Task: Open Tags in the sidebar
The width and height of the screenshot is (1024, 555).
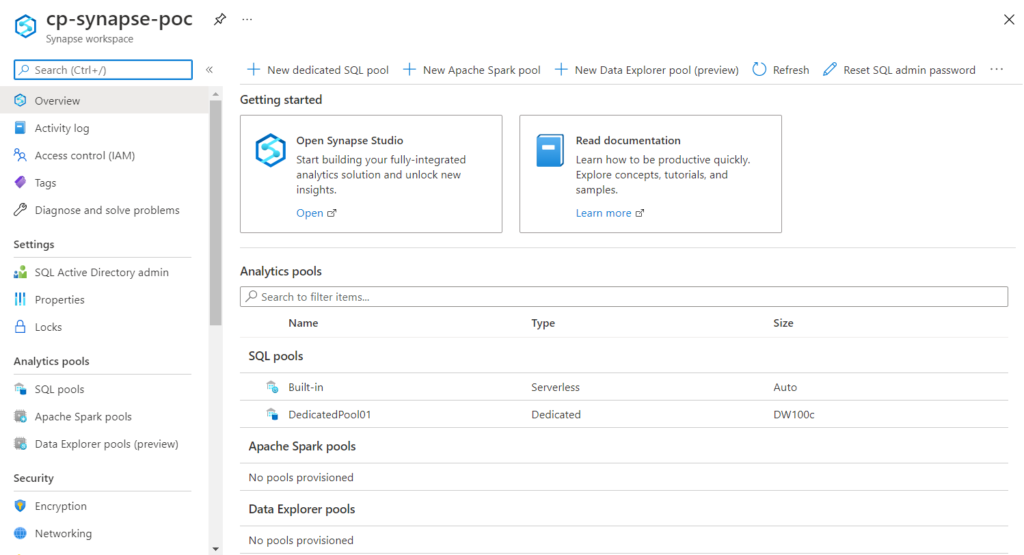Action: (45, 183)
